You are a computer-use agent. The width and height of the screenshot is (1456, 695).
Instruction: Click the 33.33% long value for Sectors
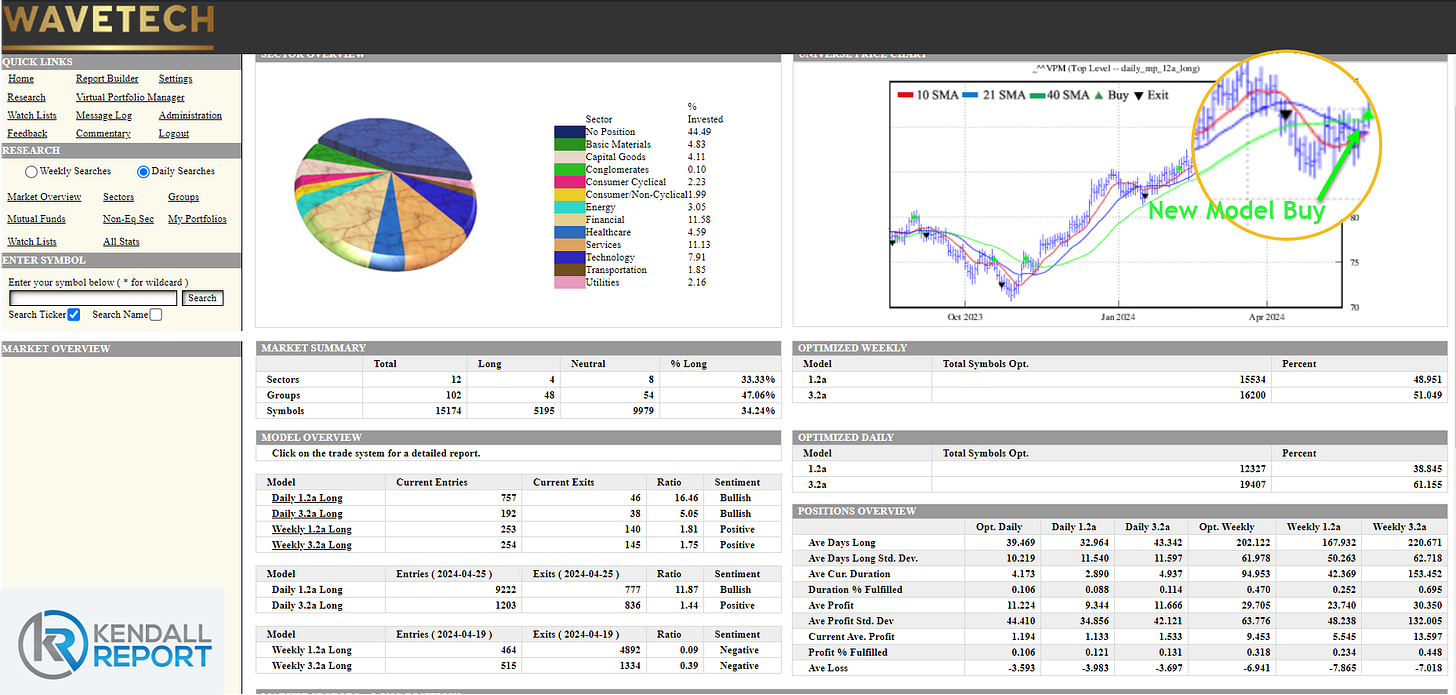(720, 380)
